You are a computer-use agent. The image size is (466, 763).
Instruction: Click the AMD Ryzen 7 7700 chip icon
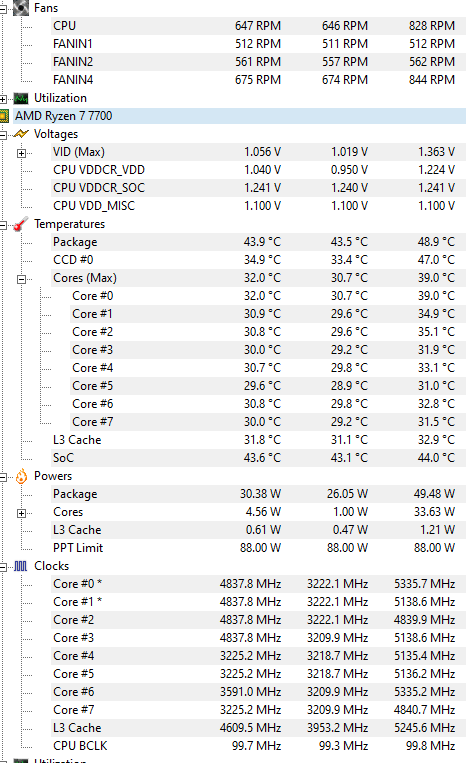tap(4, 116)
